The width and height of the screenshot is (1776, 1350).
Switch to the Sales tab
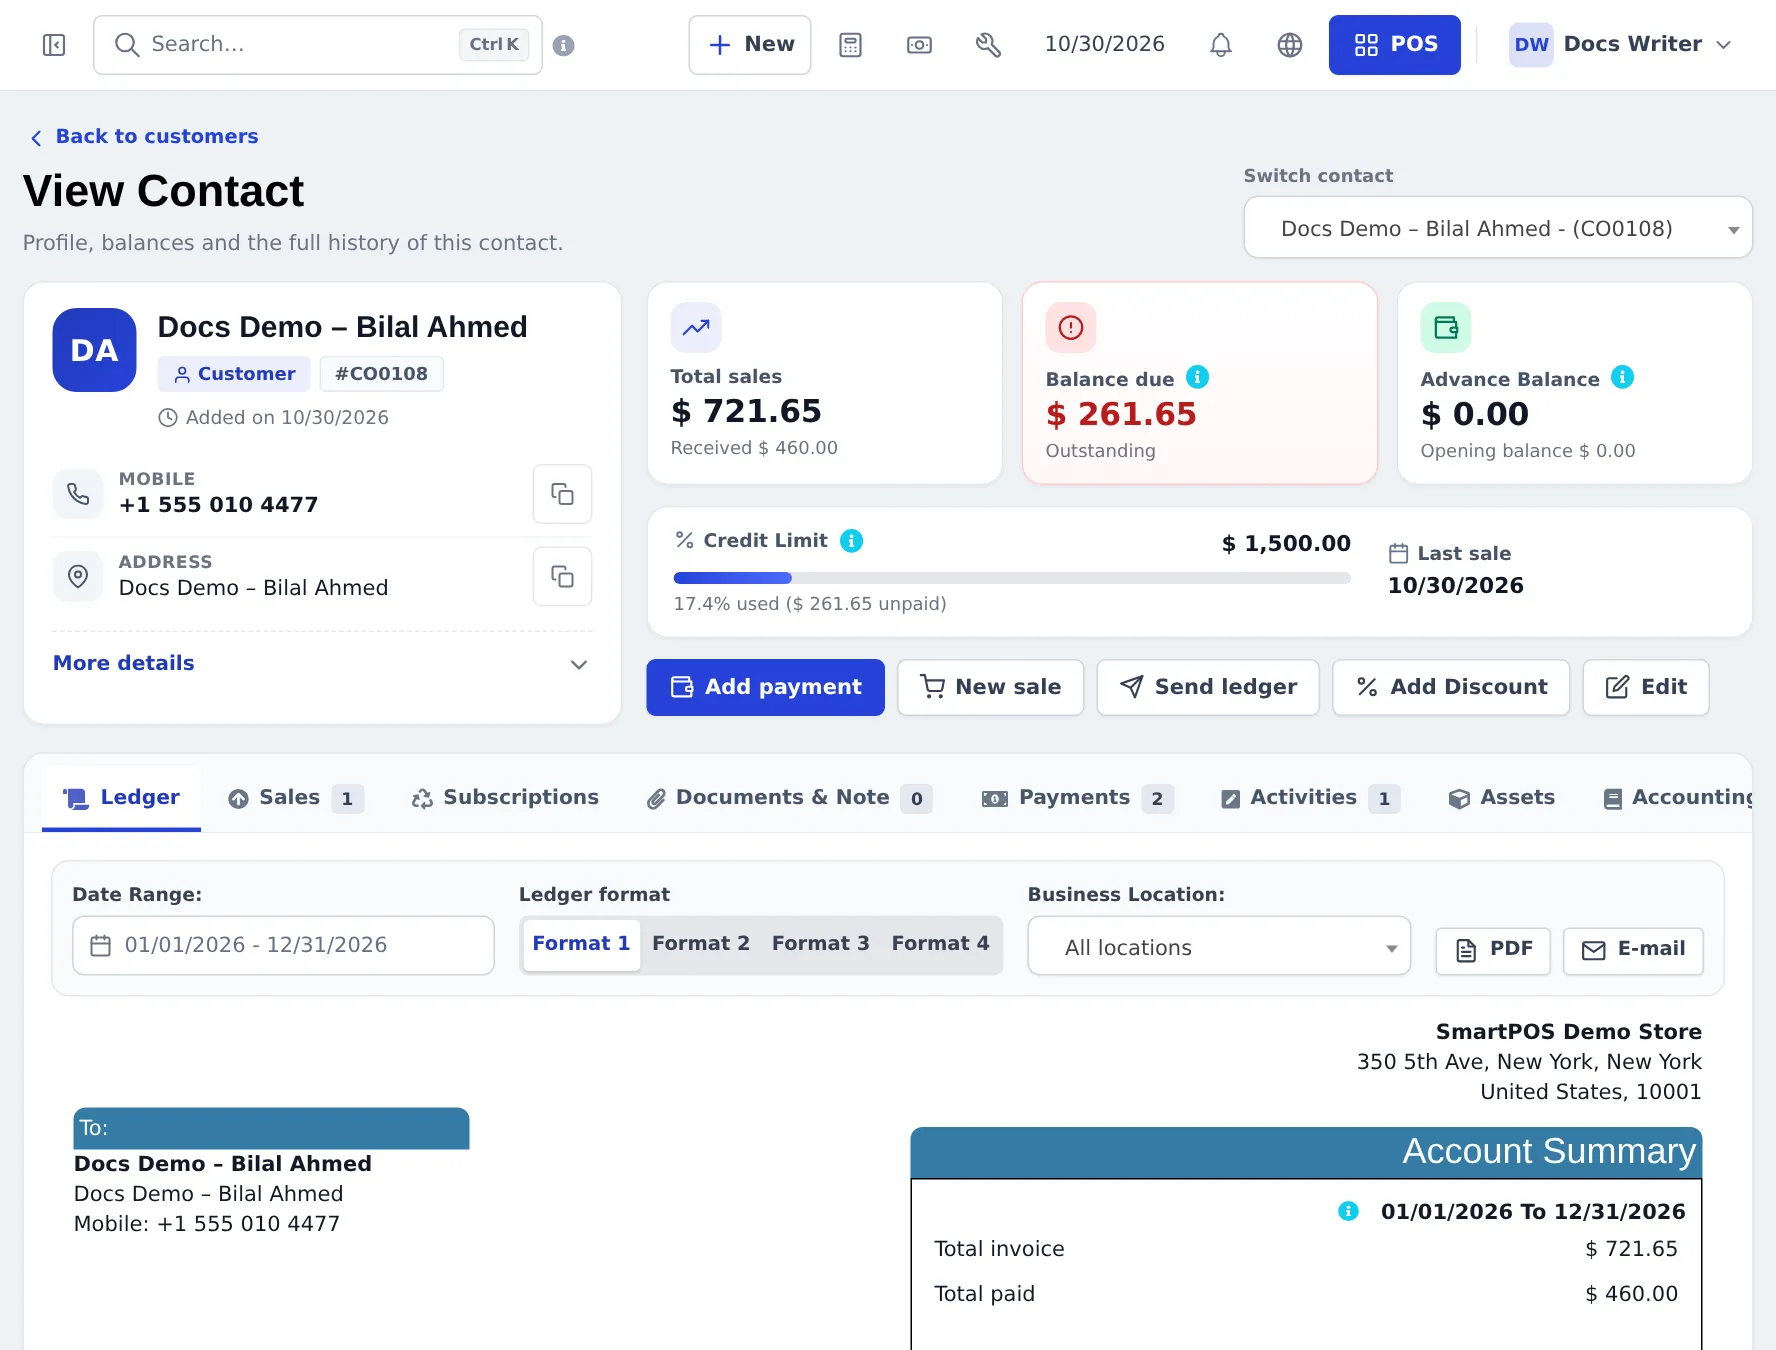point(296,798)
